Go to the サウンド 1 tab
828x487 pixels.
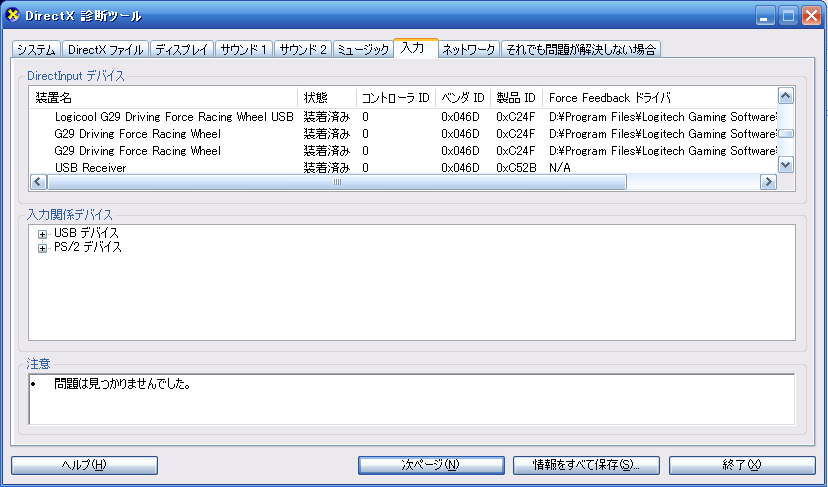242,49
